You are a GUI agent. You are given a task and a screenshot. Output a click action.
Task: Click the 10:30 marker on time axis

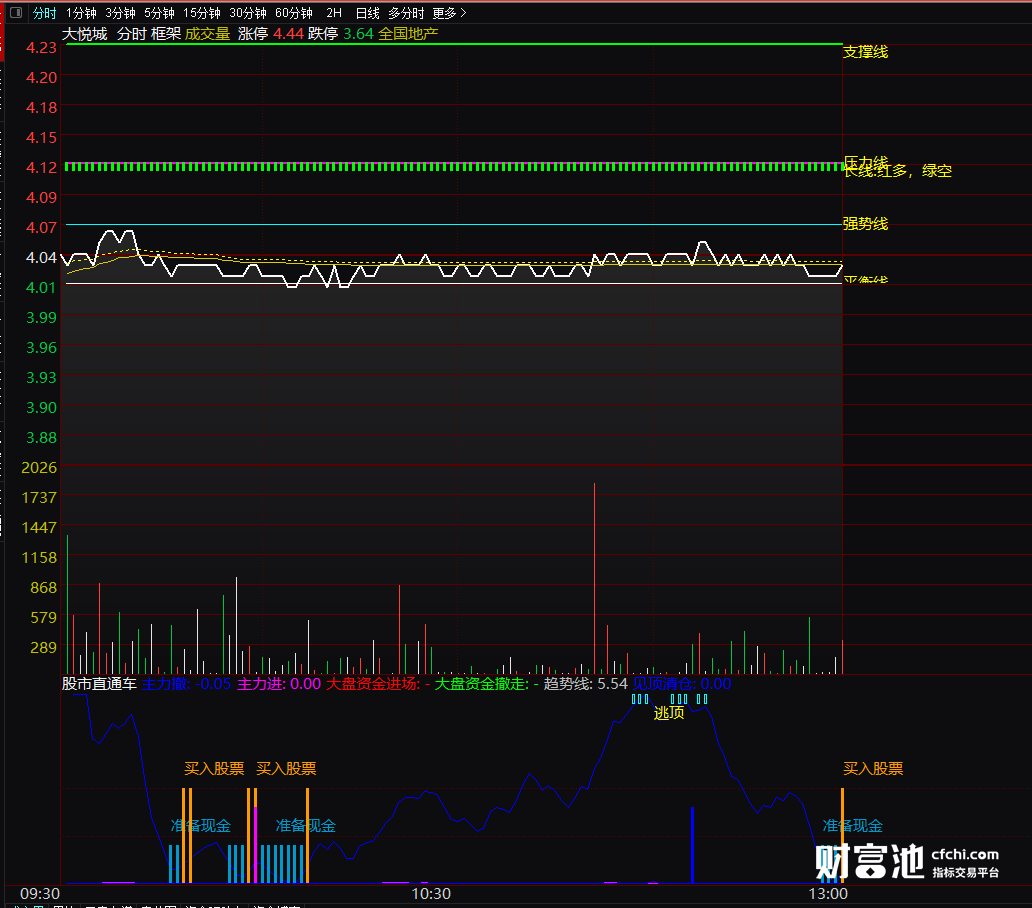click(431, 894)
